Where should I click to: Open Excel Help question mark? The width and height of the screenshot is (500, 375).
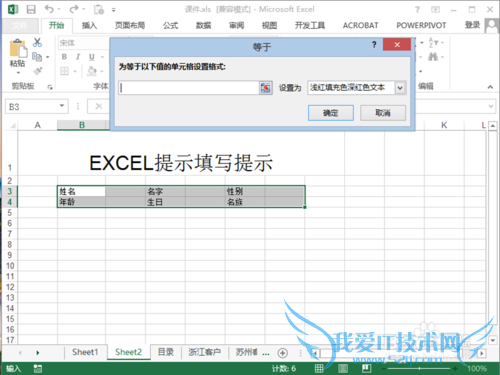pyautogui.click(x=417, y=10)
